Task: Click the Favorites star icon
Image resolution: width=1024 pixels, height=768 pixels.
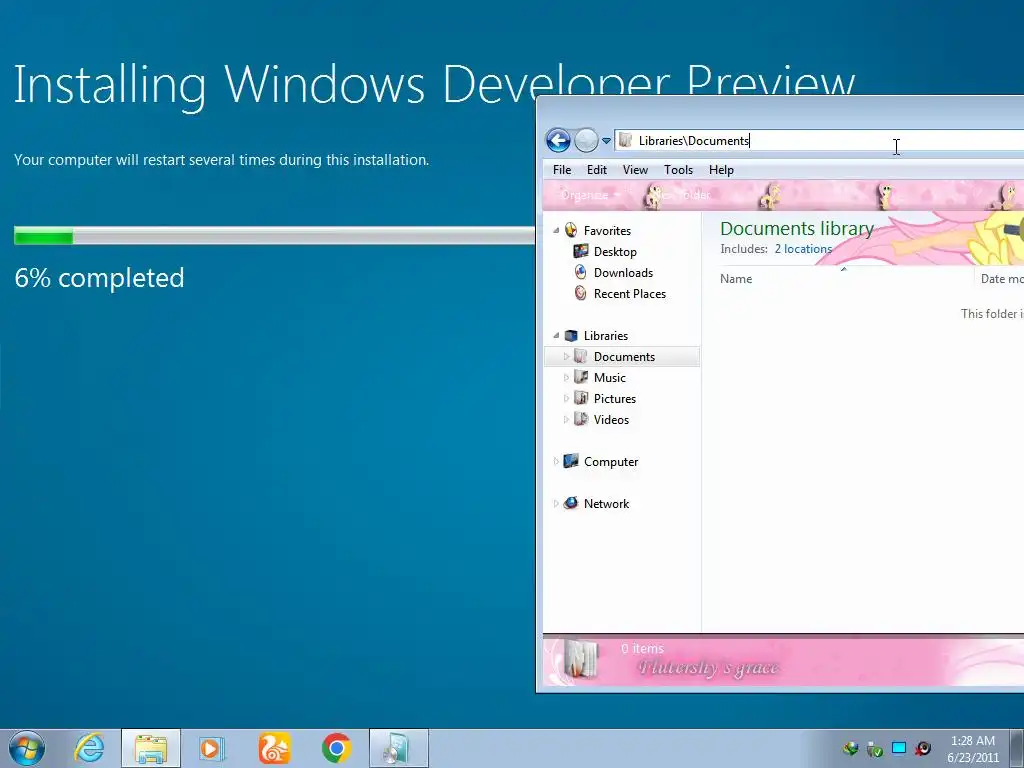Action: (x=571, y=230)
